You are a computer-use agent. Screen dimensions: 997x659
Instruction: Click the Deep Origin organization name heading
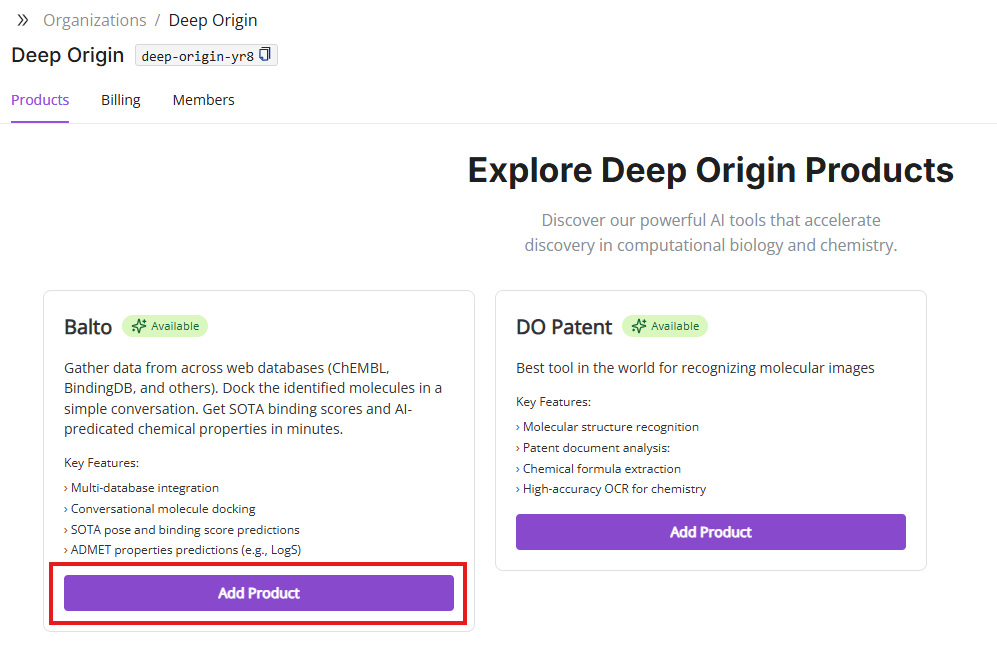pos(68,55)
